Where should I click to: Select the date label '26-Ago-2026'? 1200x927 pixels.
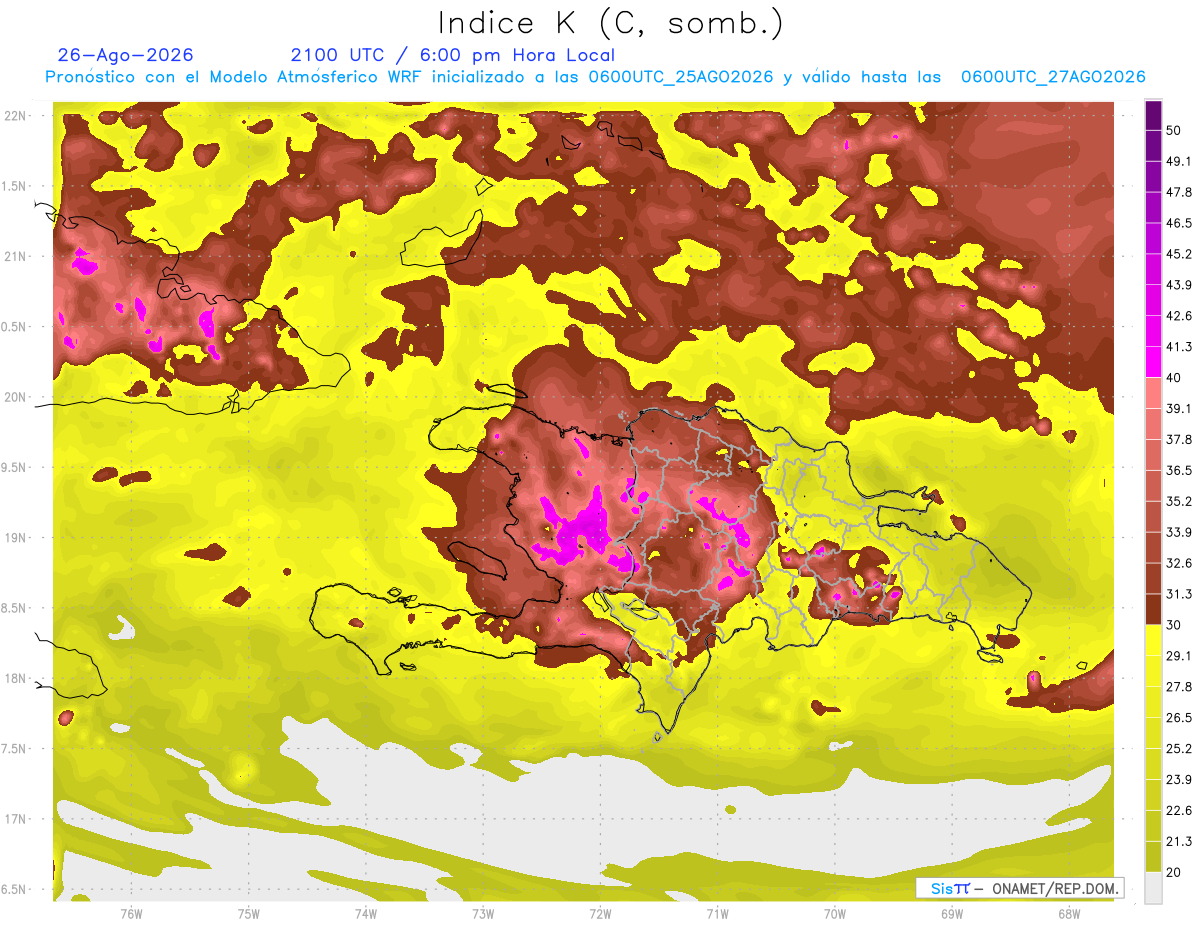(x=126, y=55)
